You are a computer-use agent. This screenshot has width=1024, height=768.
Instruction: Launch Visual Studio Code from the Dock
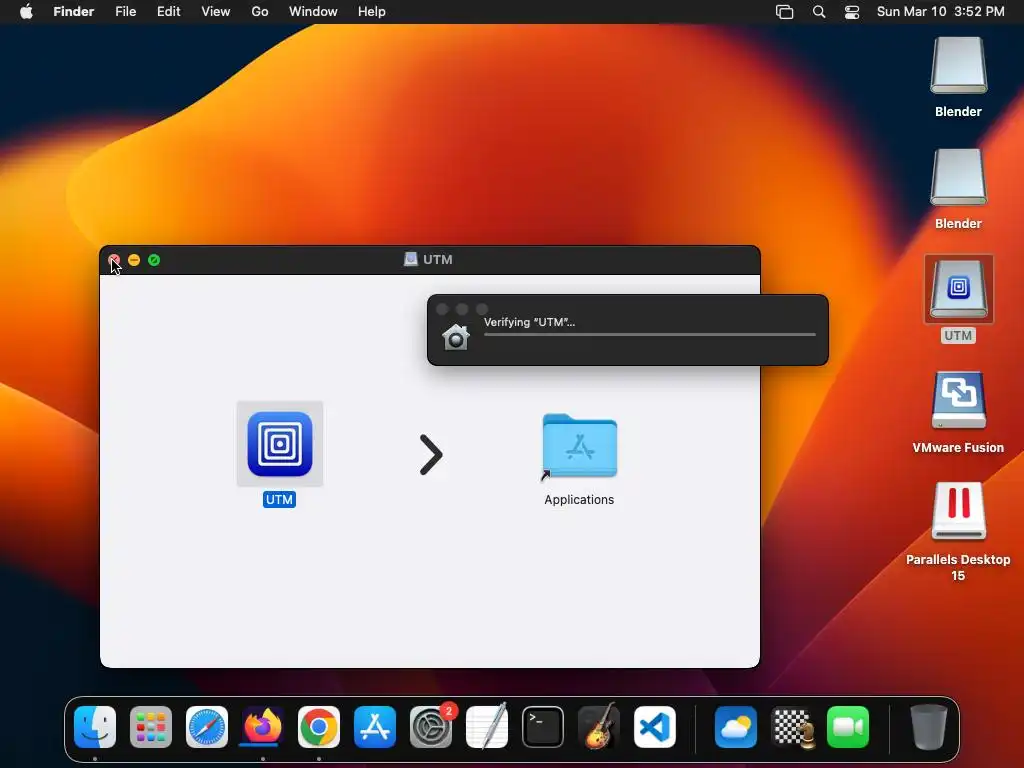click(x=655, y=727)
